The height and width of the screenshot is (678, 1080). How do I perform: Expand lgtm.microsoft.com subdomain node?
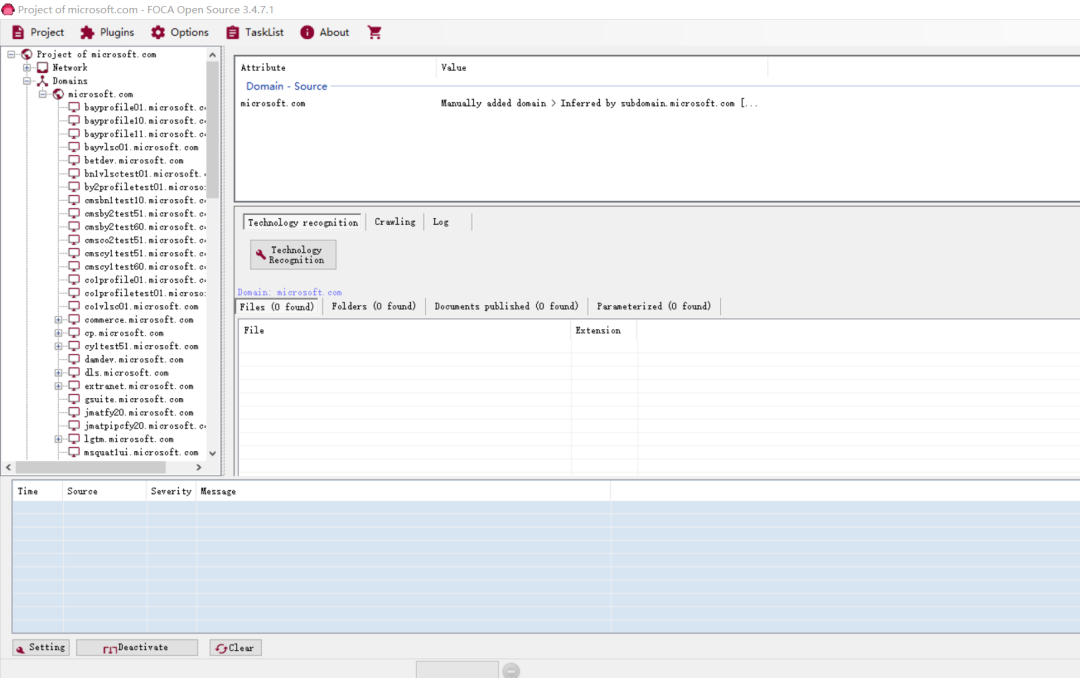(59, 439)
